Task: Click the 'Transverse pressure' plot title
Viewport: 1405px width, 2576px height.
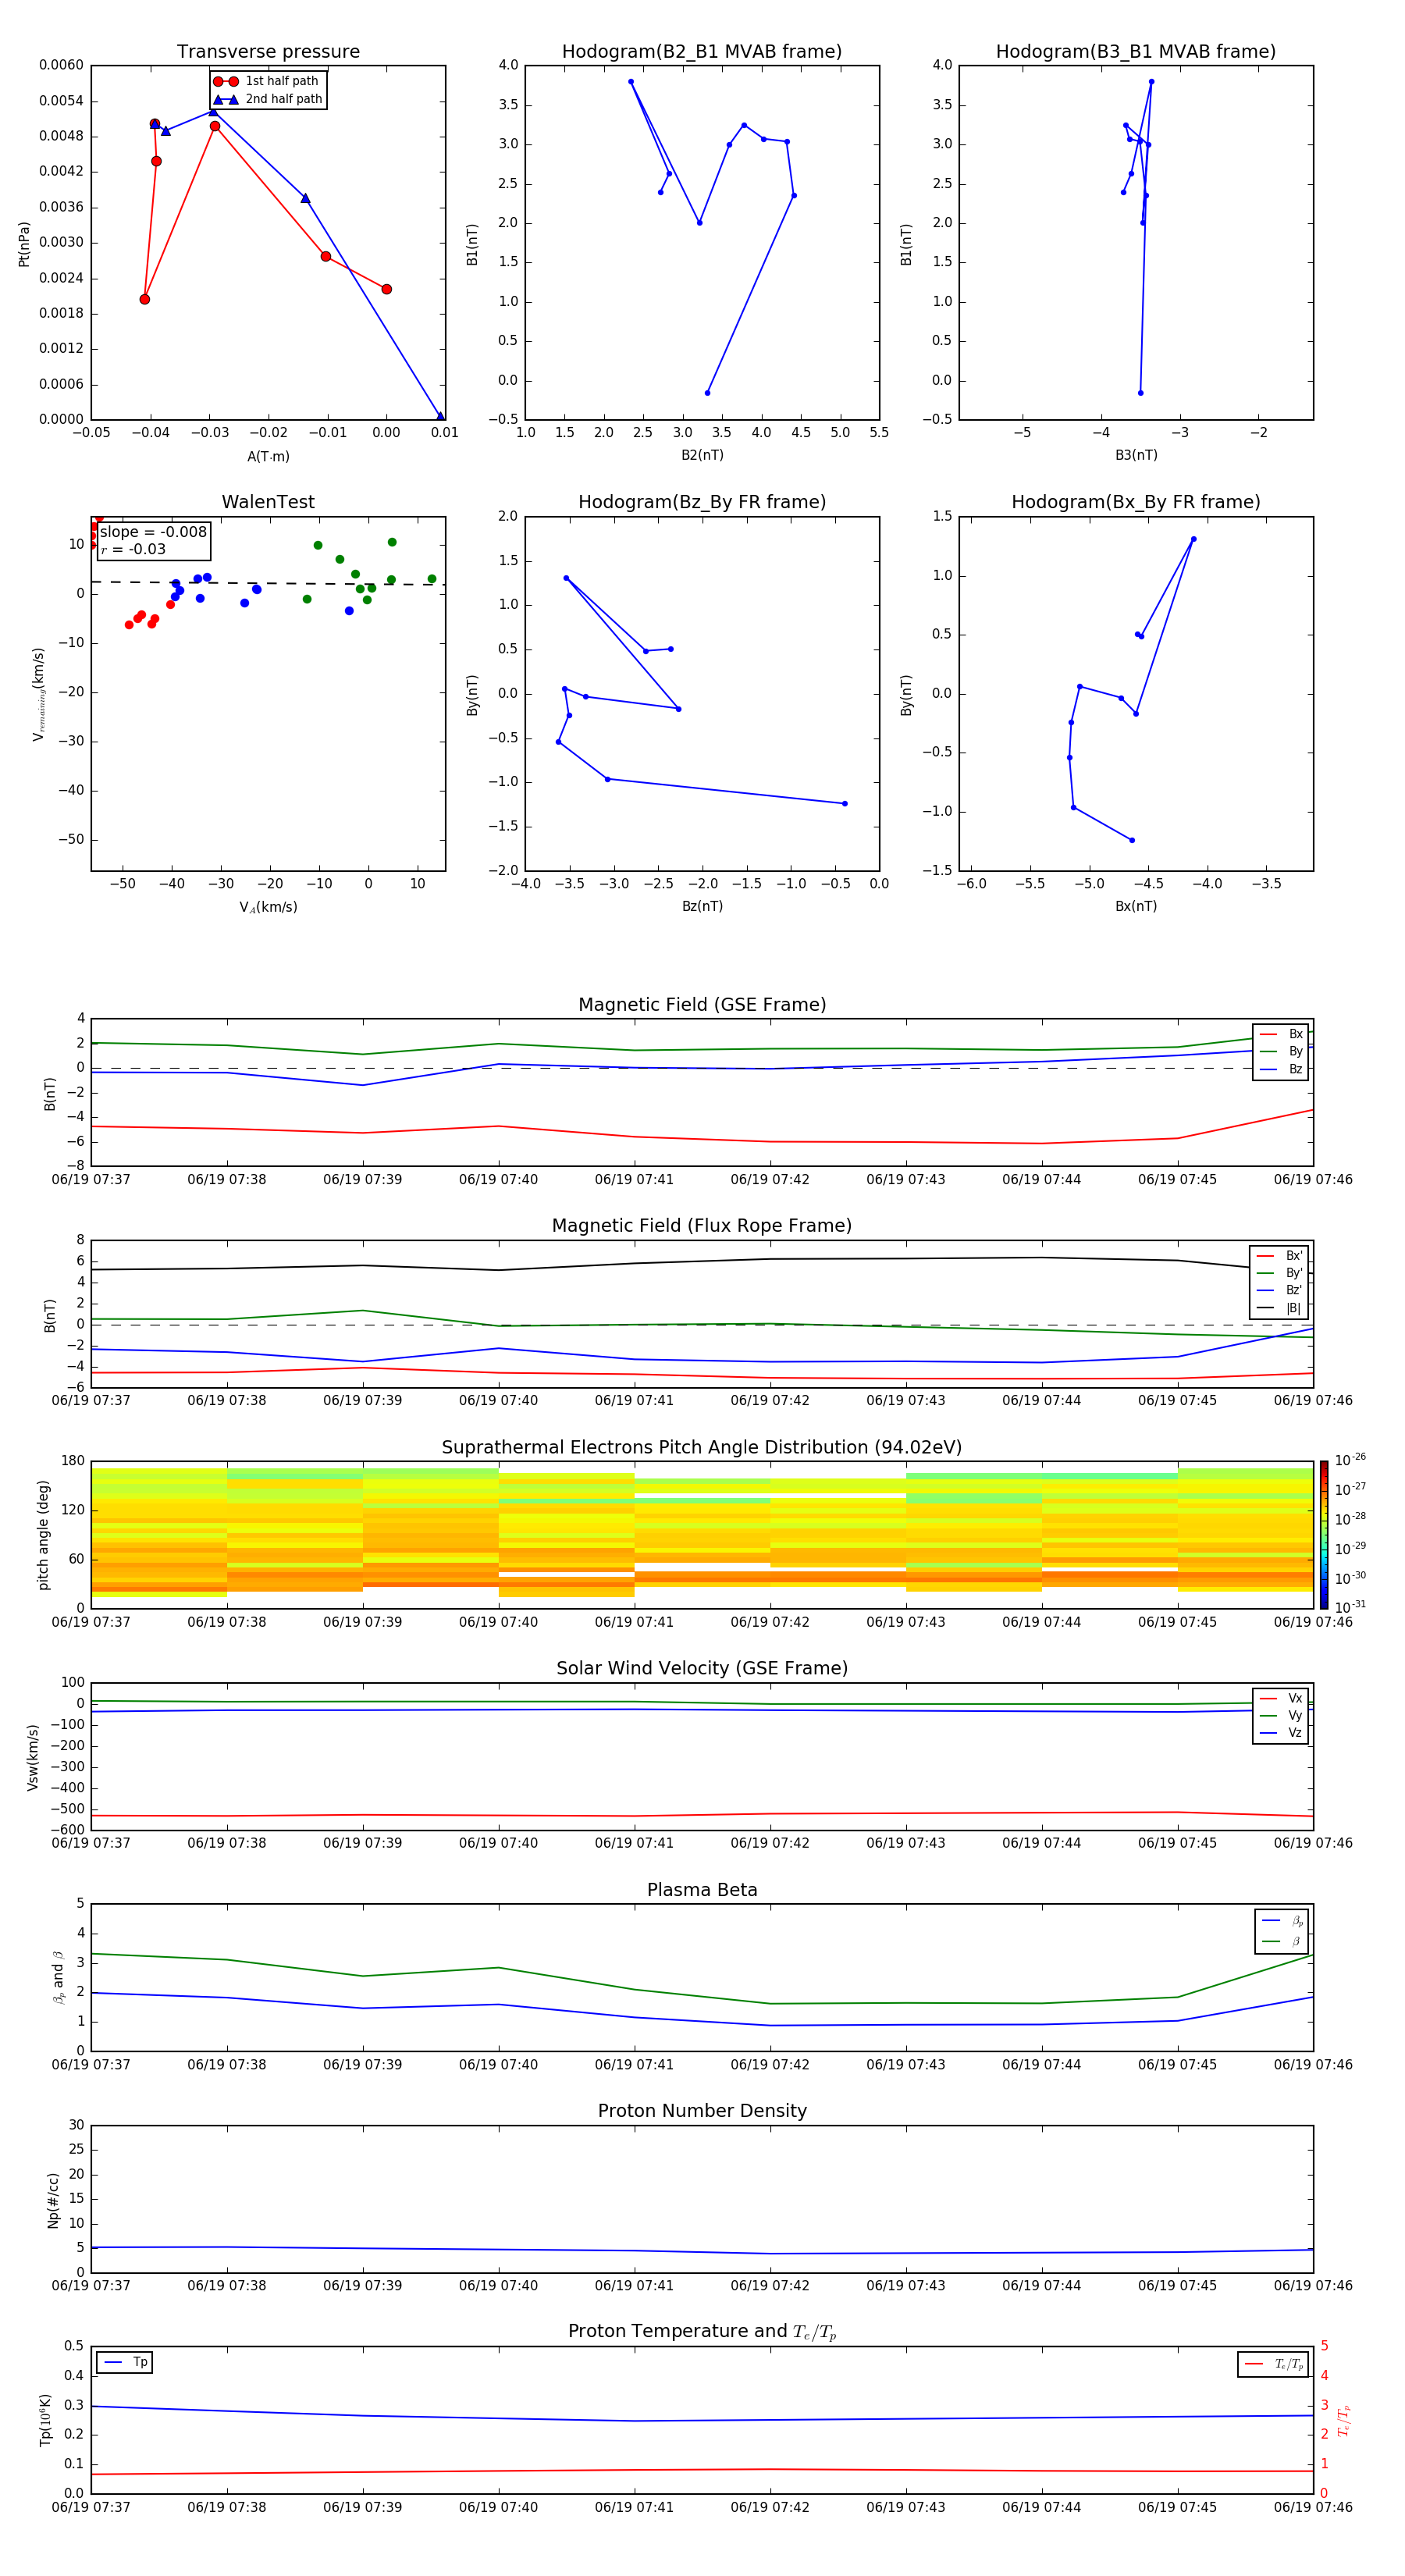Action: [x=268, y=51]
